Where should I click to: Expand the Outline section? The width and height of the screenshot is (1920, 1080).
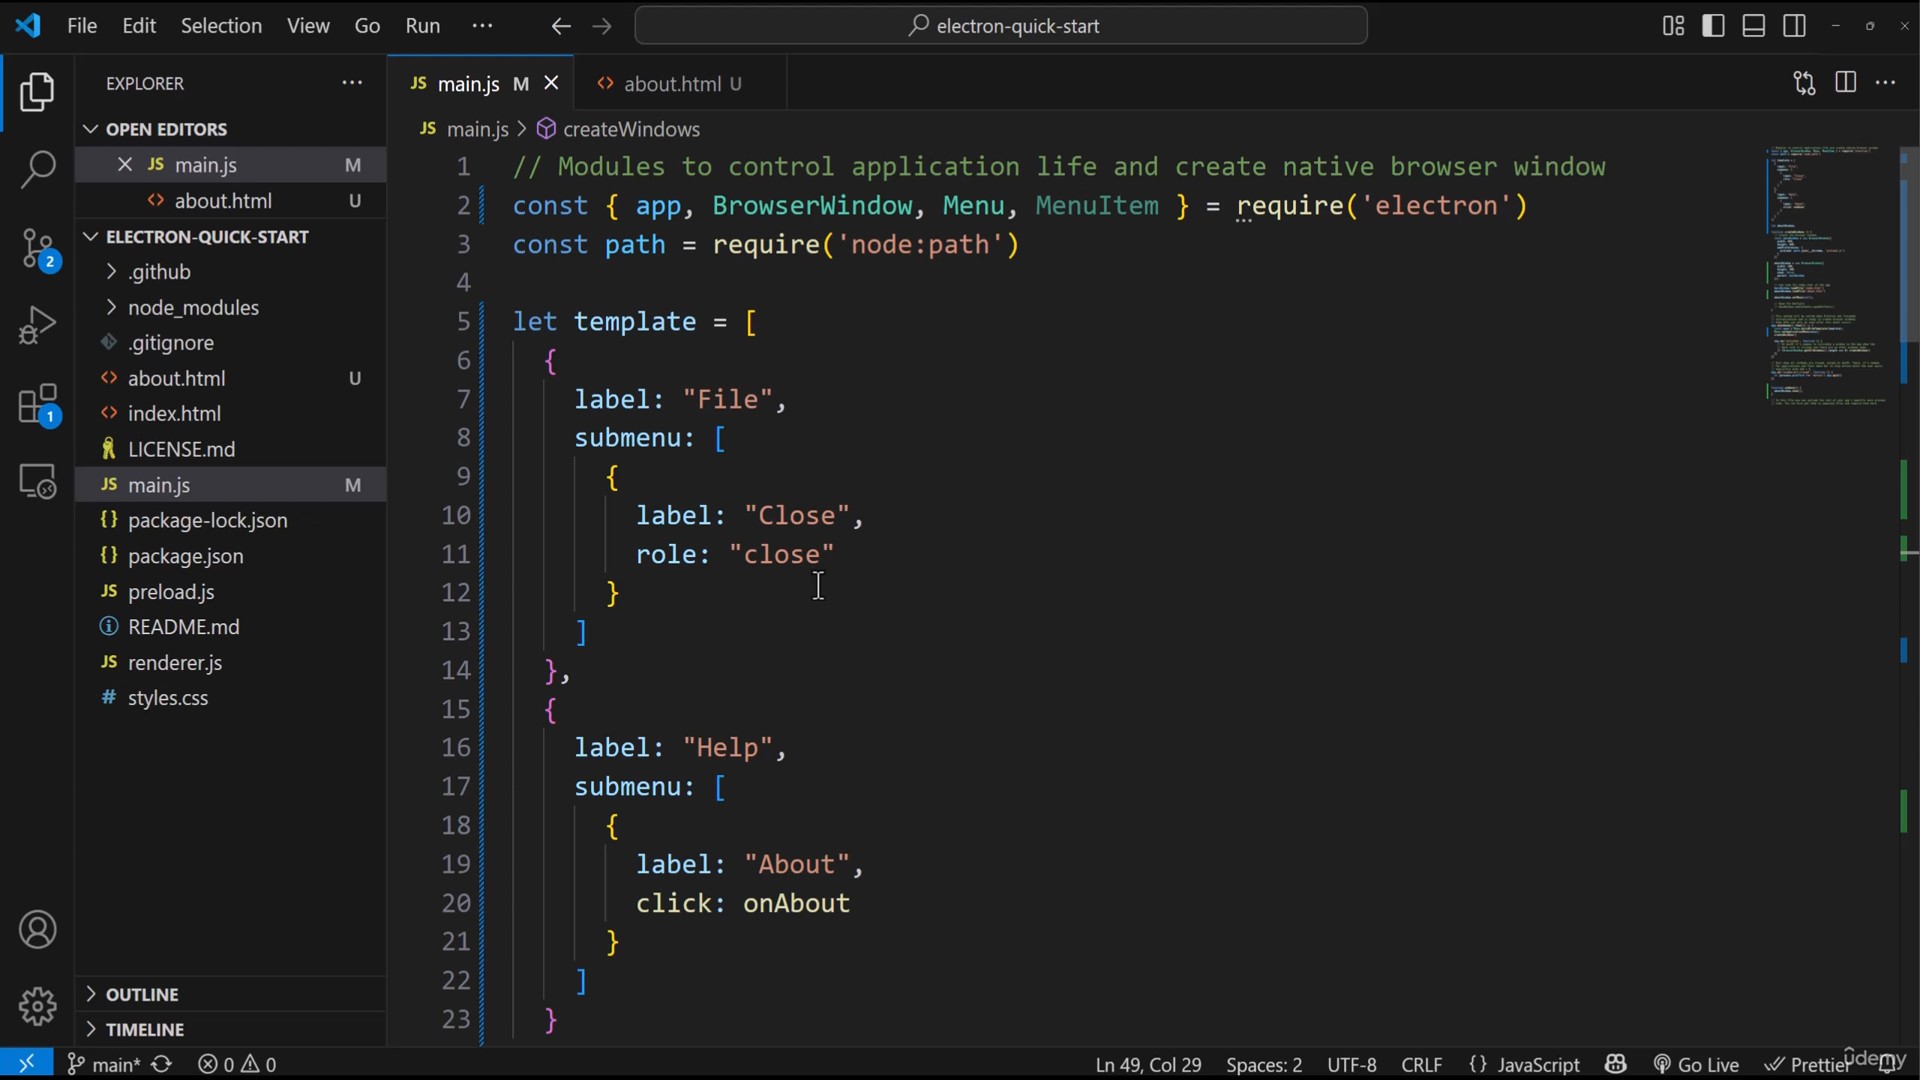(230, 994)
